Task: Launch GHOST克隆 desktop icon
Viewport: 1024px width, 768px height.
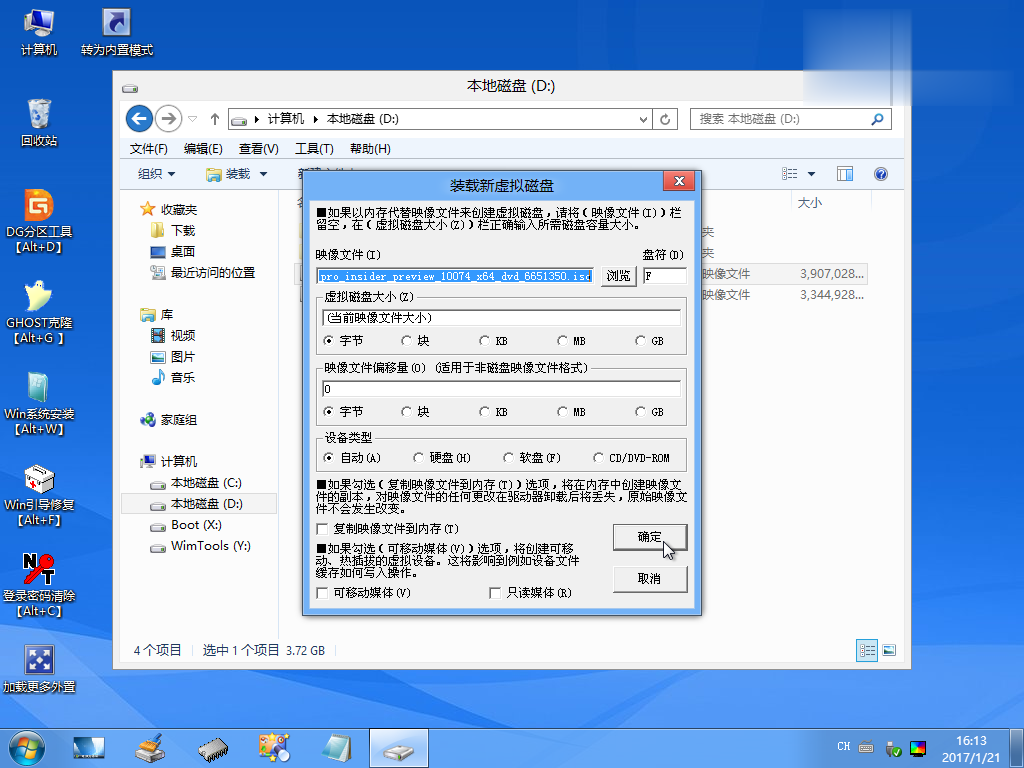Action: [x=39, y=312]
